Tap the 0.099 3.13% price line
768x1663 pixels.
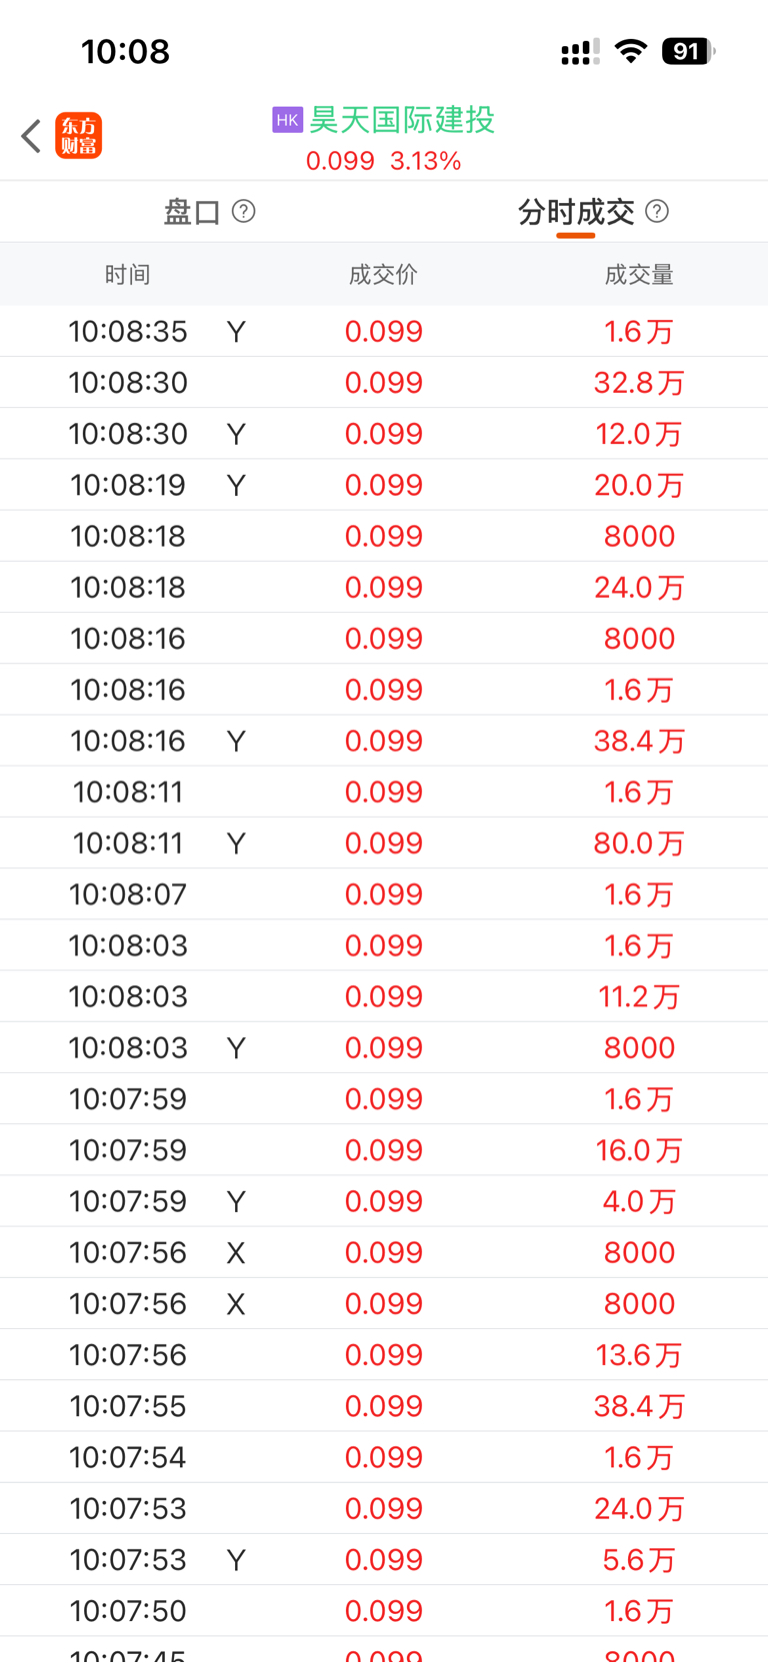(x=383, y=161)
